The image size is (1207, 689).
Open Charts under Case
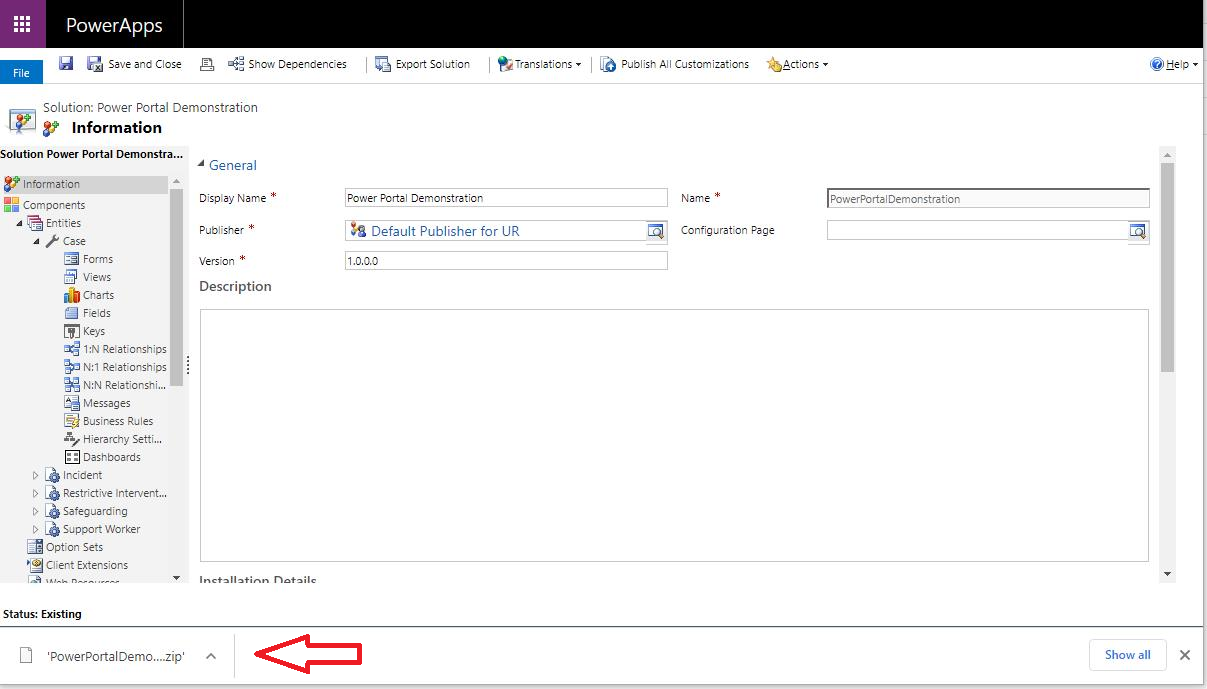pos(98,295)
